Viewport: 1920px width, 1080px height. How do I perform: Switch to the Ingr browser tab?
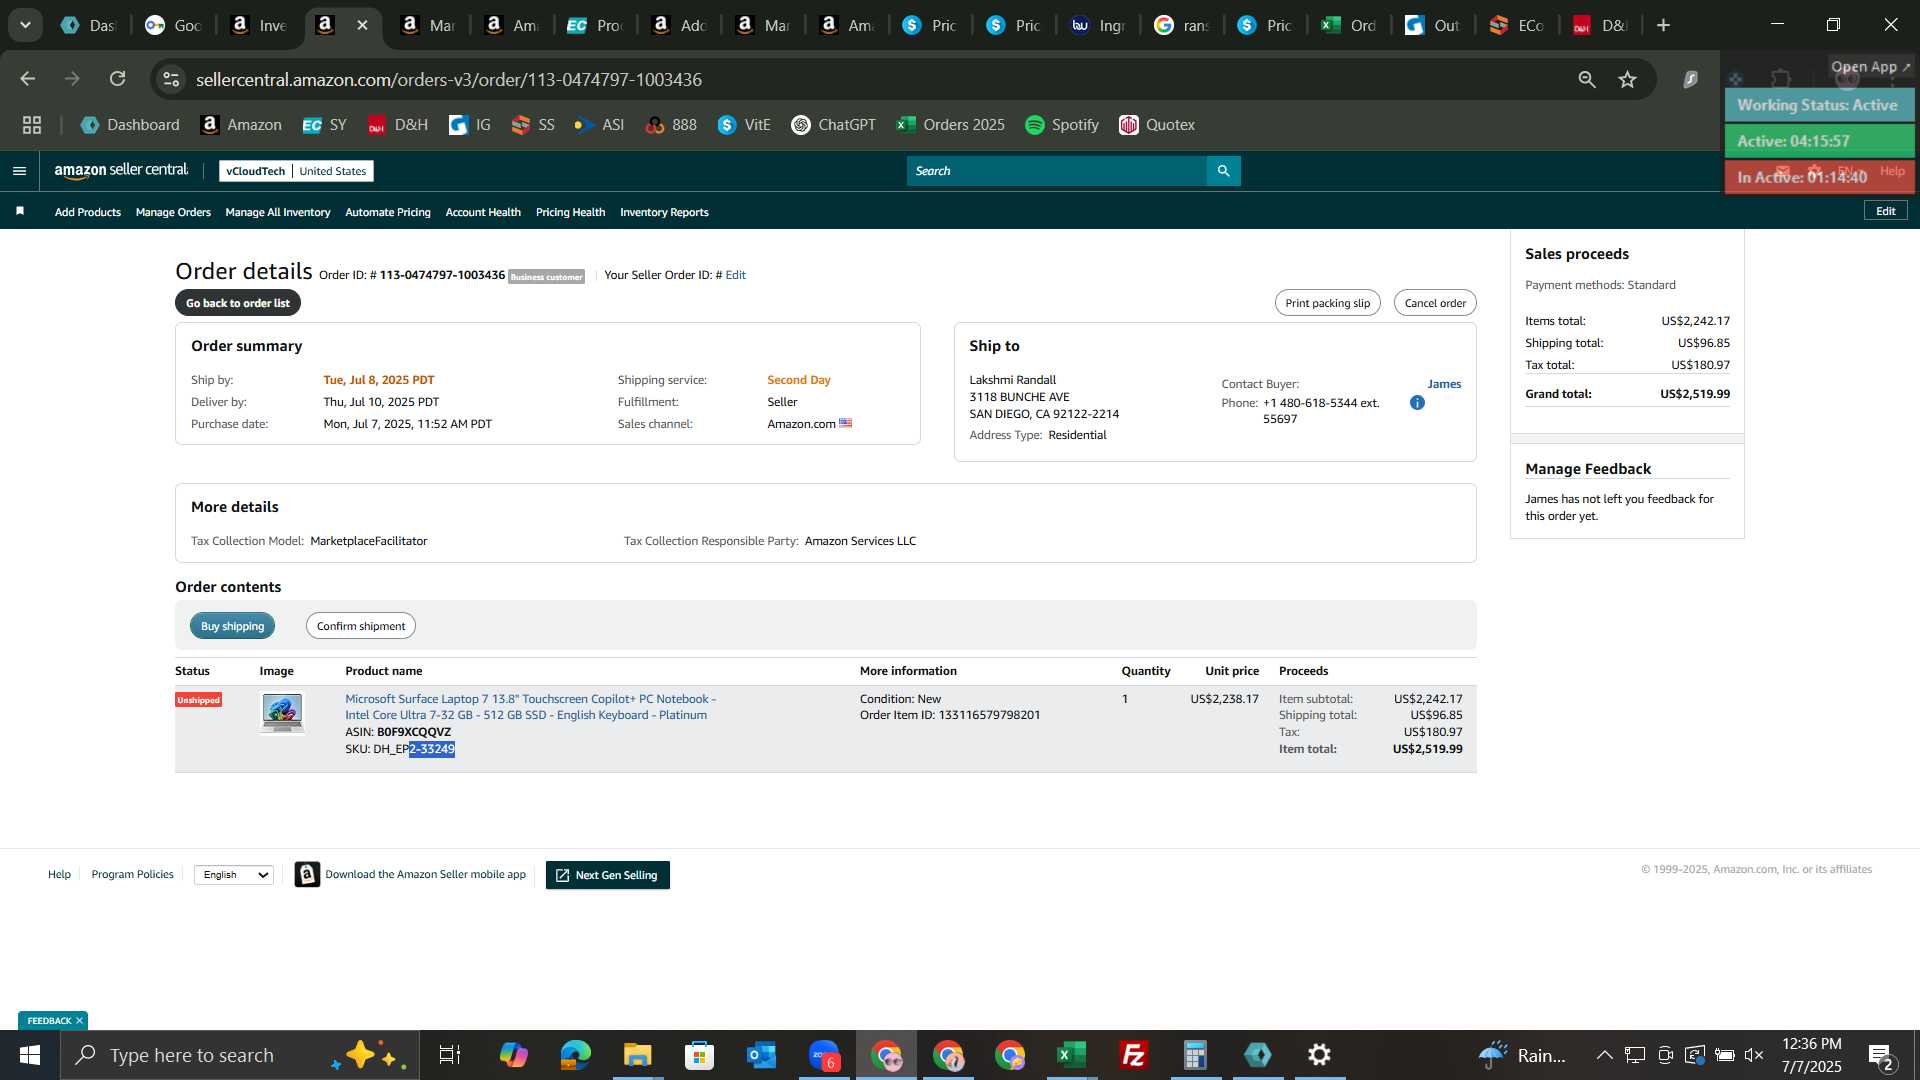1098,25
